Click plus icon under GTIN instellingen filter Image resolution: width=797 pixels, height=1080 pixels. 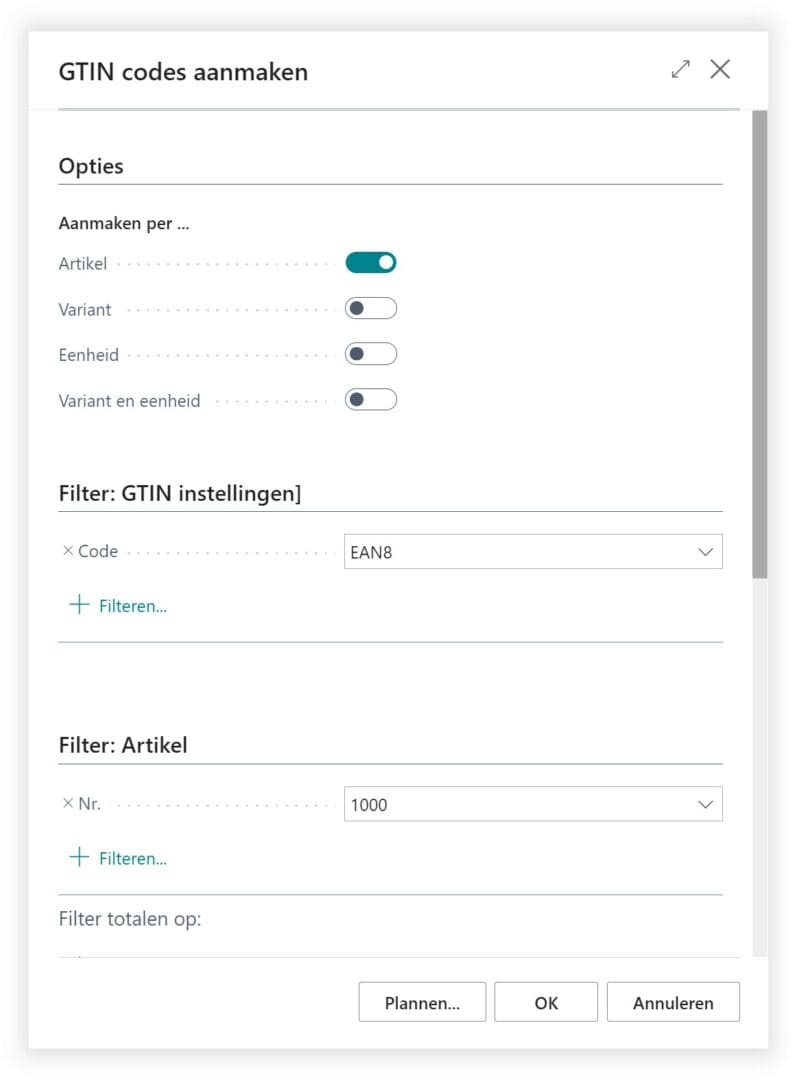pos(79,605)
